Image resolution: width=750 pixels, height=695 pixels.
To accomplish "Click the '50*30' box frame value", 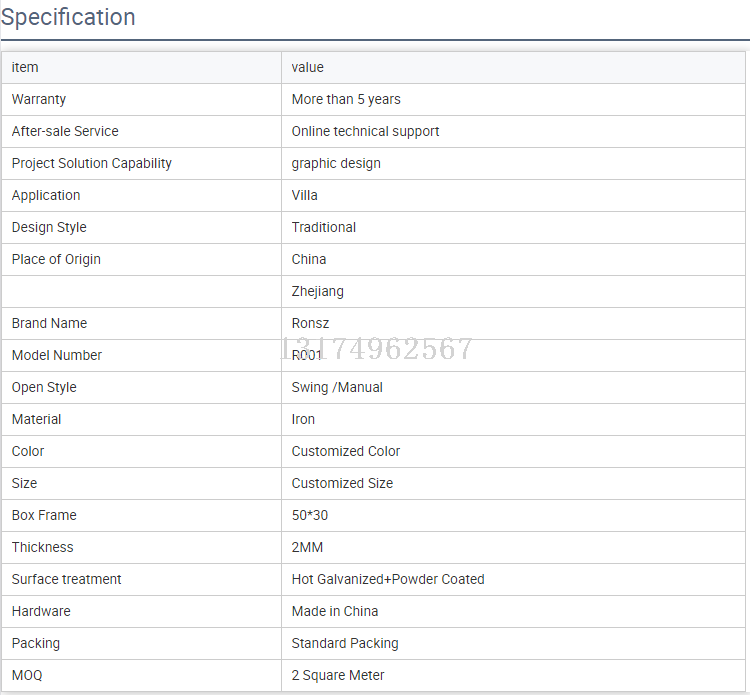I will pyautogui.click(x=309, y=515).
